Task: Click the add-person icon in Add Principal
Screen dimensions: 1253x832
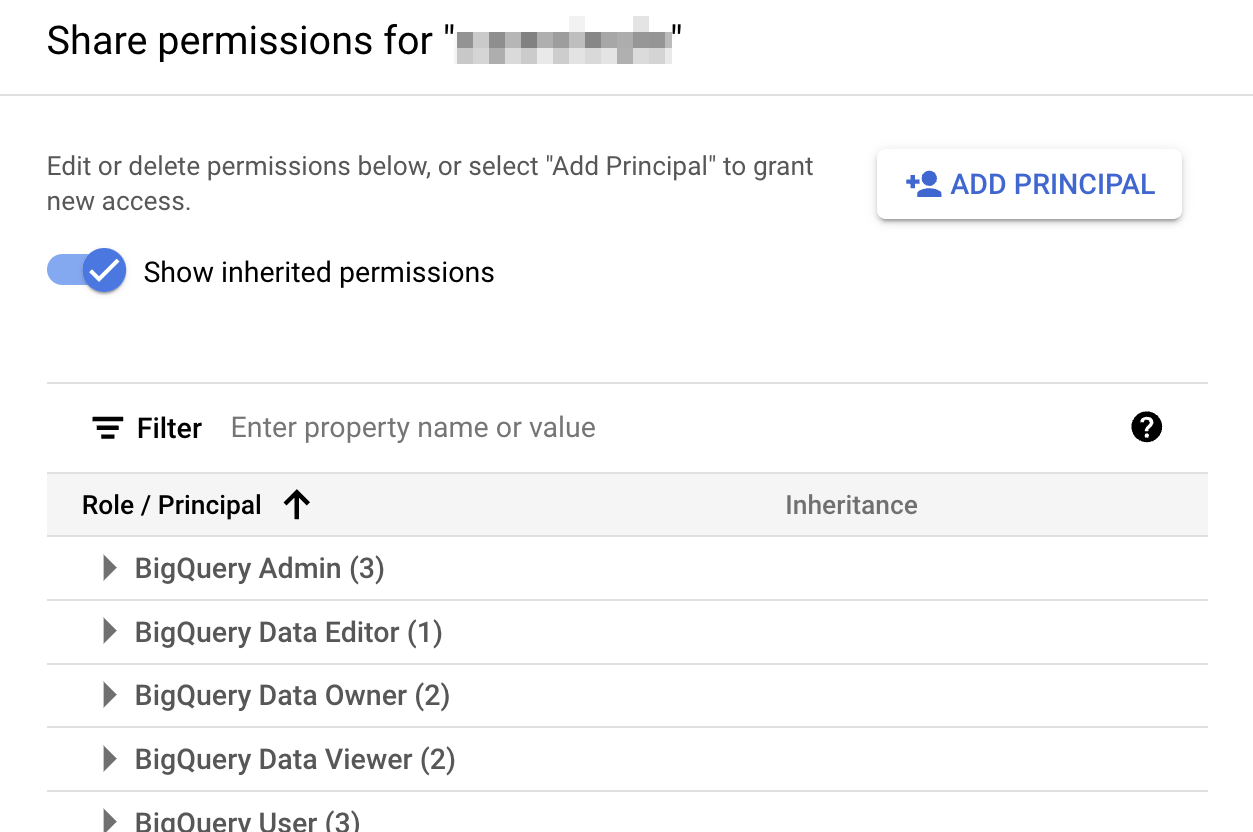Action: coord(923,184)
